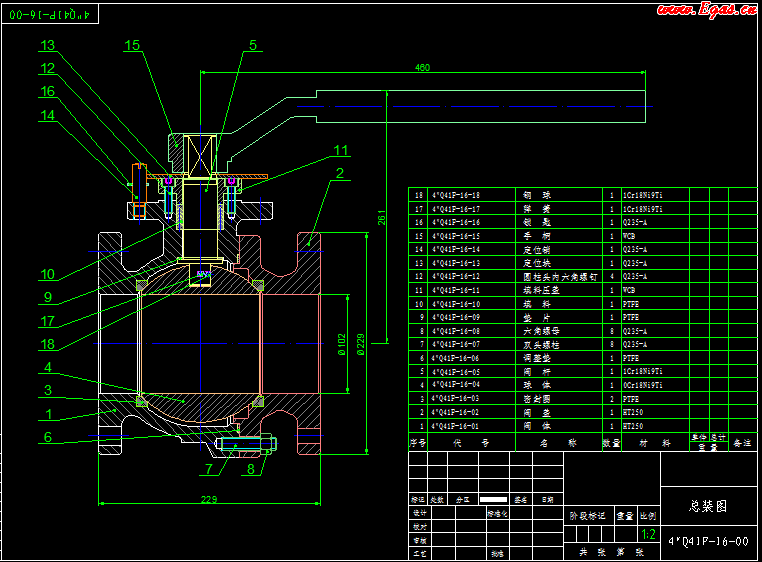The width and height of the screenshot is (762, 562).
Task: Click the 1:2 scale value
Action: pyautogui.click(x=649, y=535)
